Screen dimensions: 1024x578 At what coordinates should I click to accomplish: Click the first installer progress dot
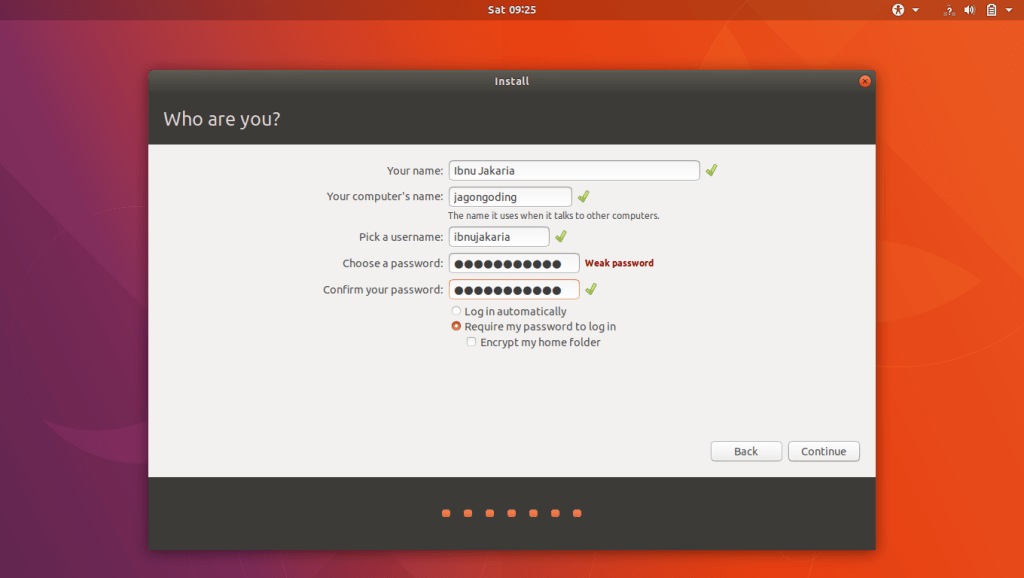pos(446,514)
